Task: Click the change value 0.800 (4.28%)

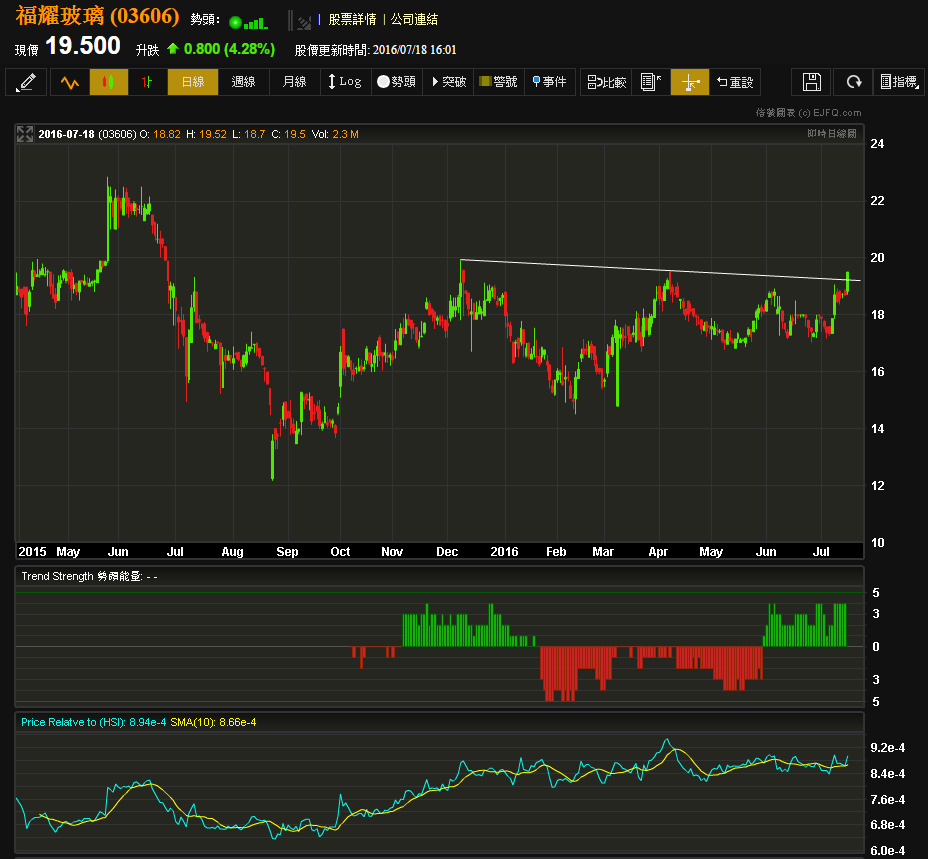Action: [229, 49]
